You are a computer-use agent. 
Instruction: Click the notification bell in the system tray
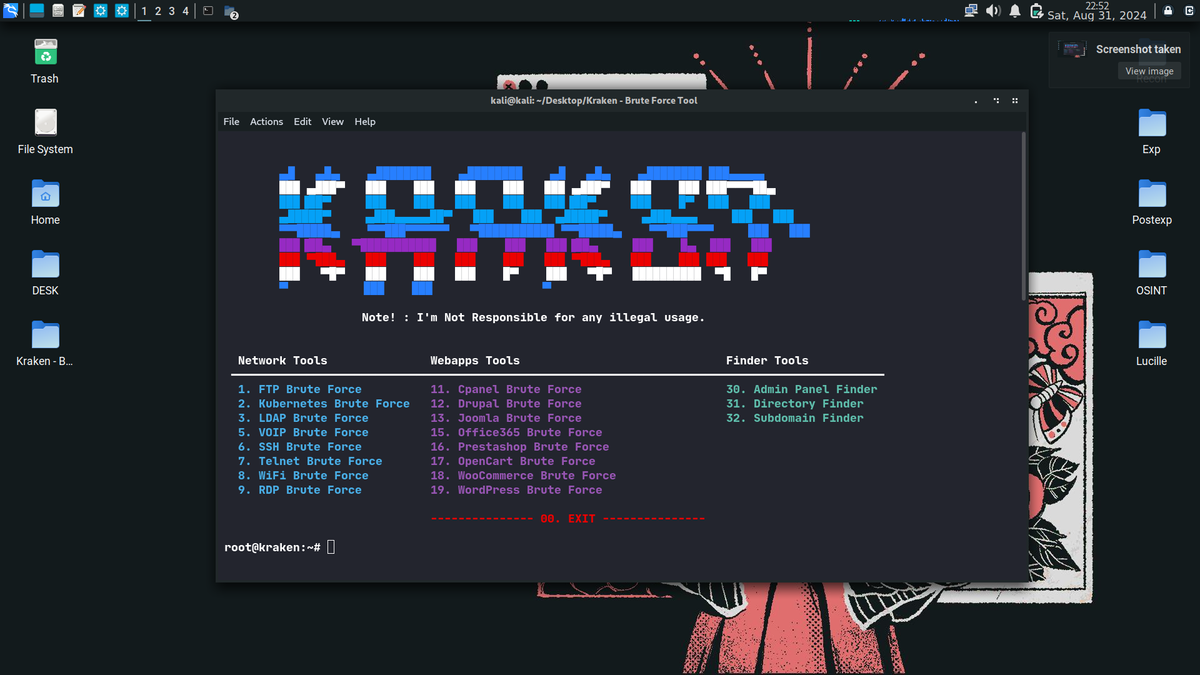(x=1014, y=10)
